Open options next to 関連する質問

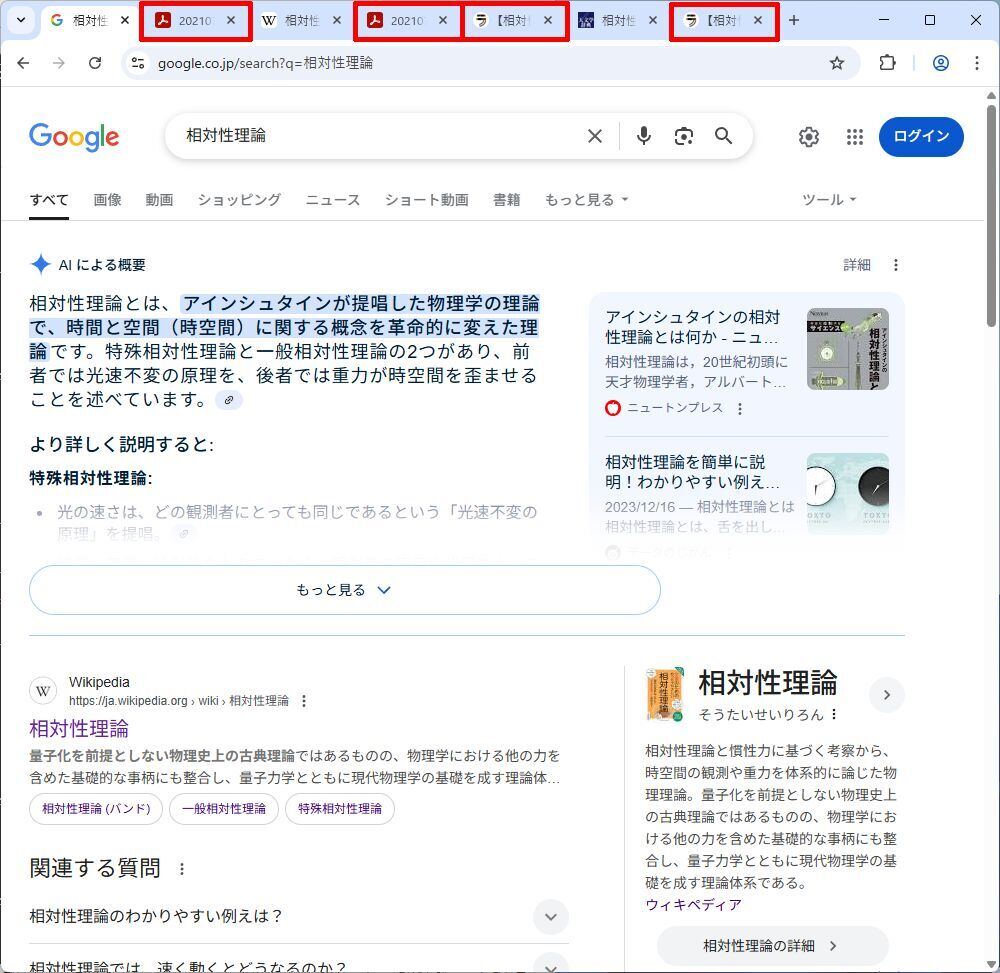point(182,869)
